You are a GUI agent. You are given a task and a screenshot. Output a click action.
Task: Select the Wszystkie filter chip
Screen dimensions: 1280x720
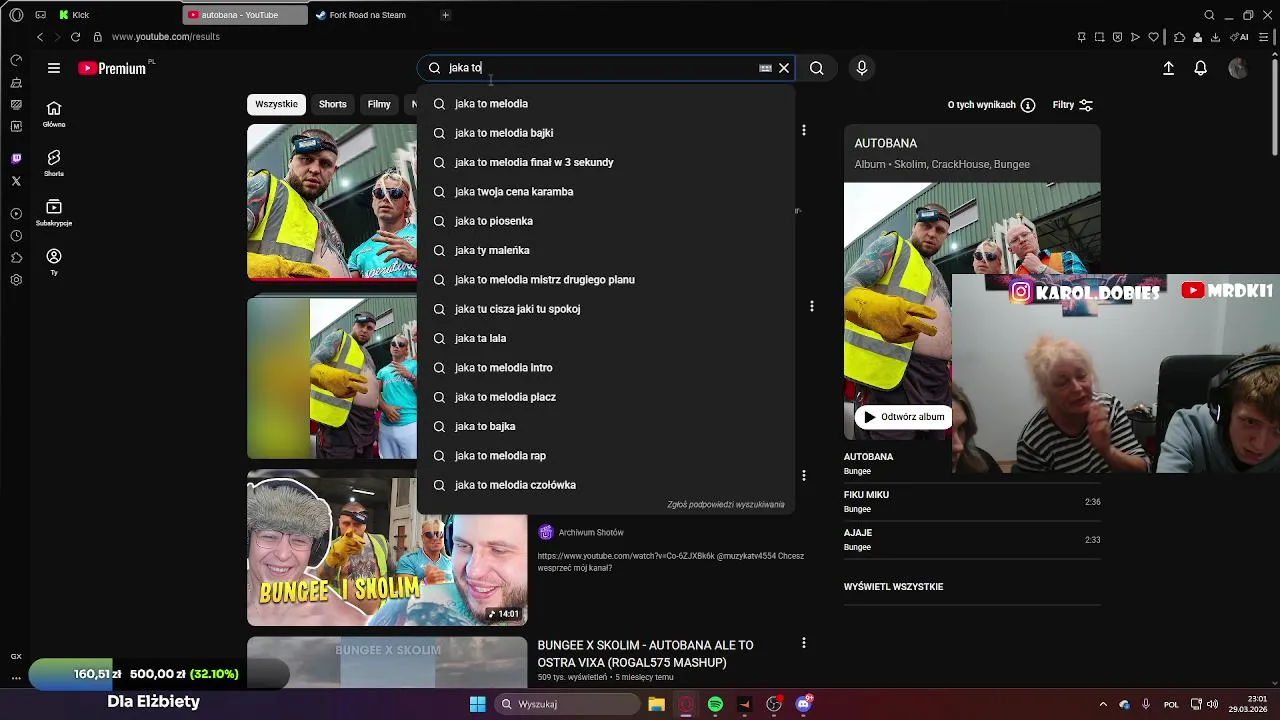[276, 104]
